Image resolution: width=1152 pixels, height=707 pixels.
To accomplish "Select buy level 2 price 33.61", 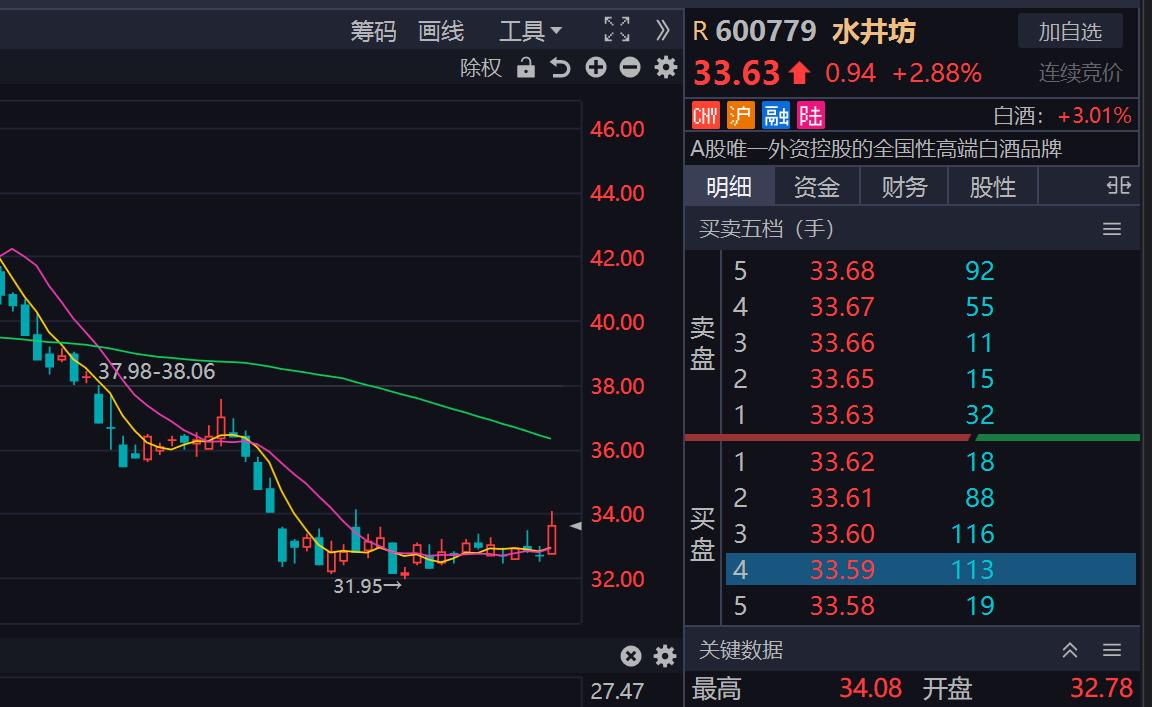I will 842,498.
